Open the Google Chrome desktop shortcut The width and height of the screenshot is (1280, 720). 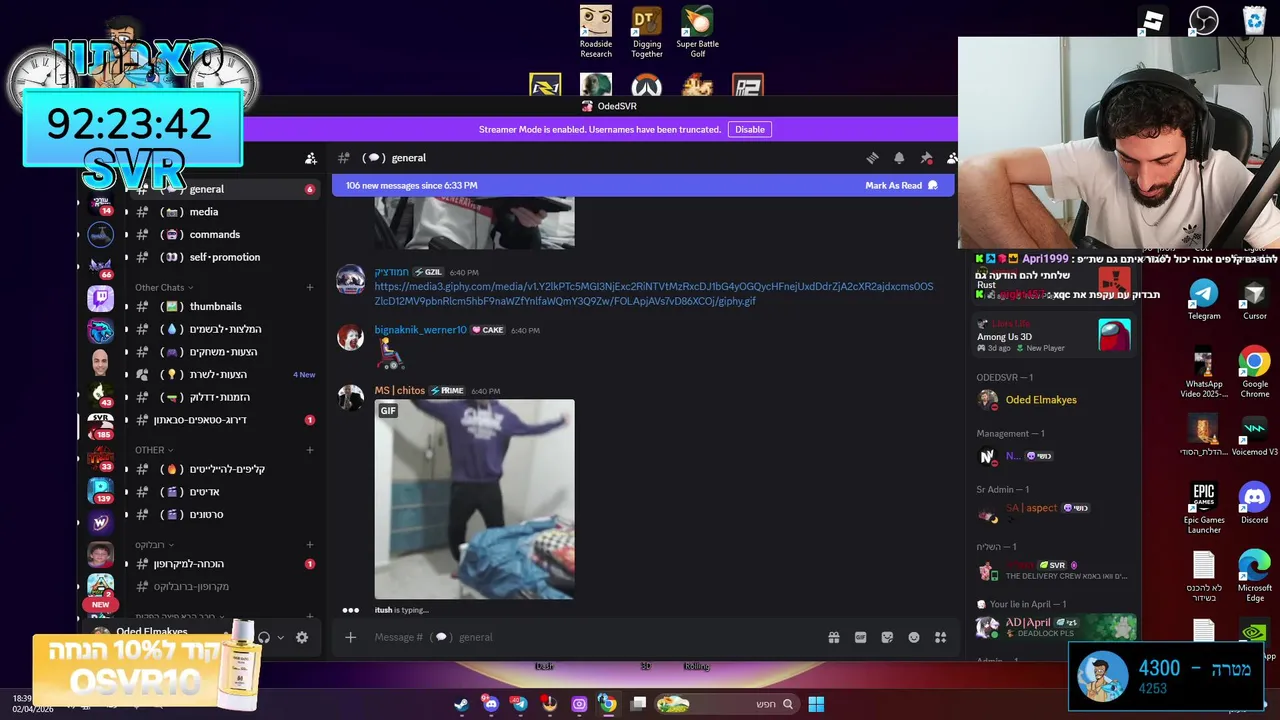click(x=1255, y=372)
